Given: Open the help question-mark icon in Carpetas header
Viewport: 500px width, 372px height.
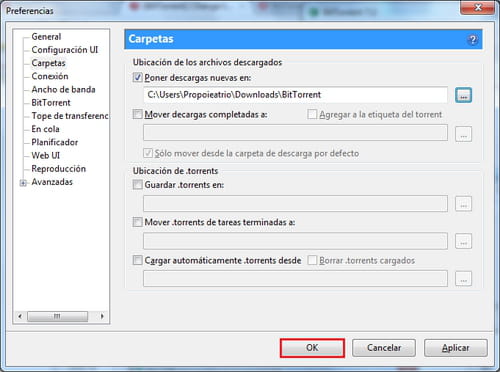Looking at the screenshot, I should (x=472, y=40).
